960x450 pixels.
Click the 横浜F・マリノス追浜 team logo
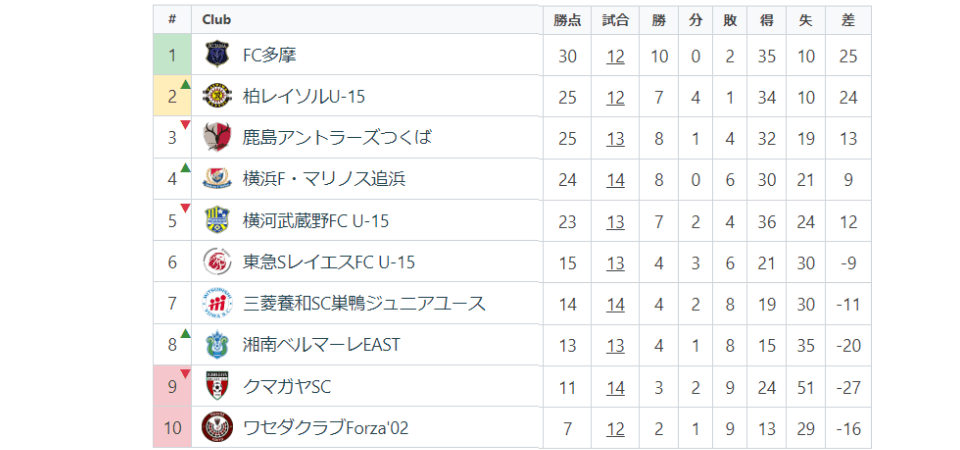pyautogui.click(x=217, y=179)
